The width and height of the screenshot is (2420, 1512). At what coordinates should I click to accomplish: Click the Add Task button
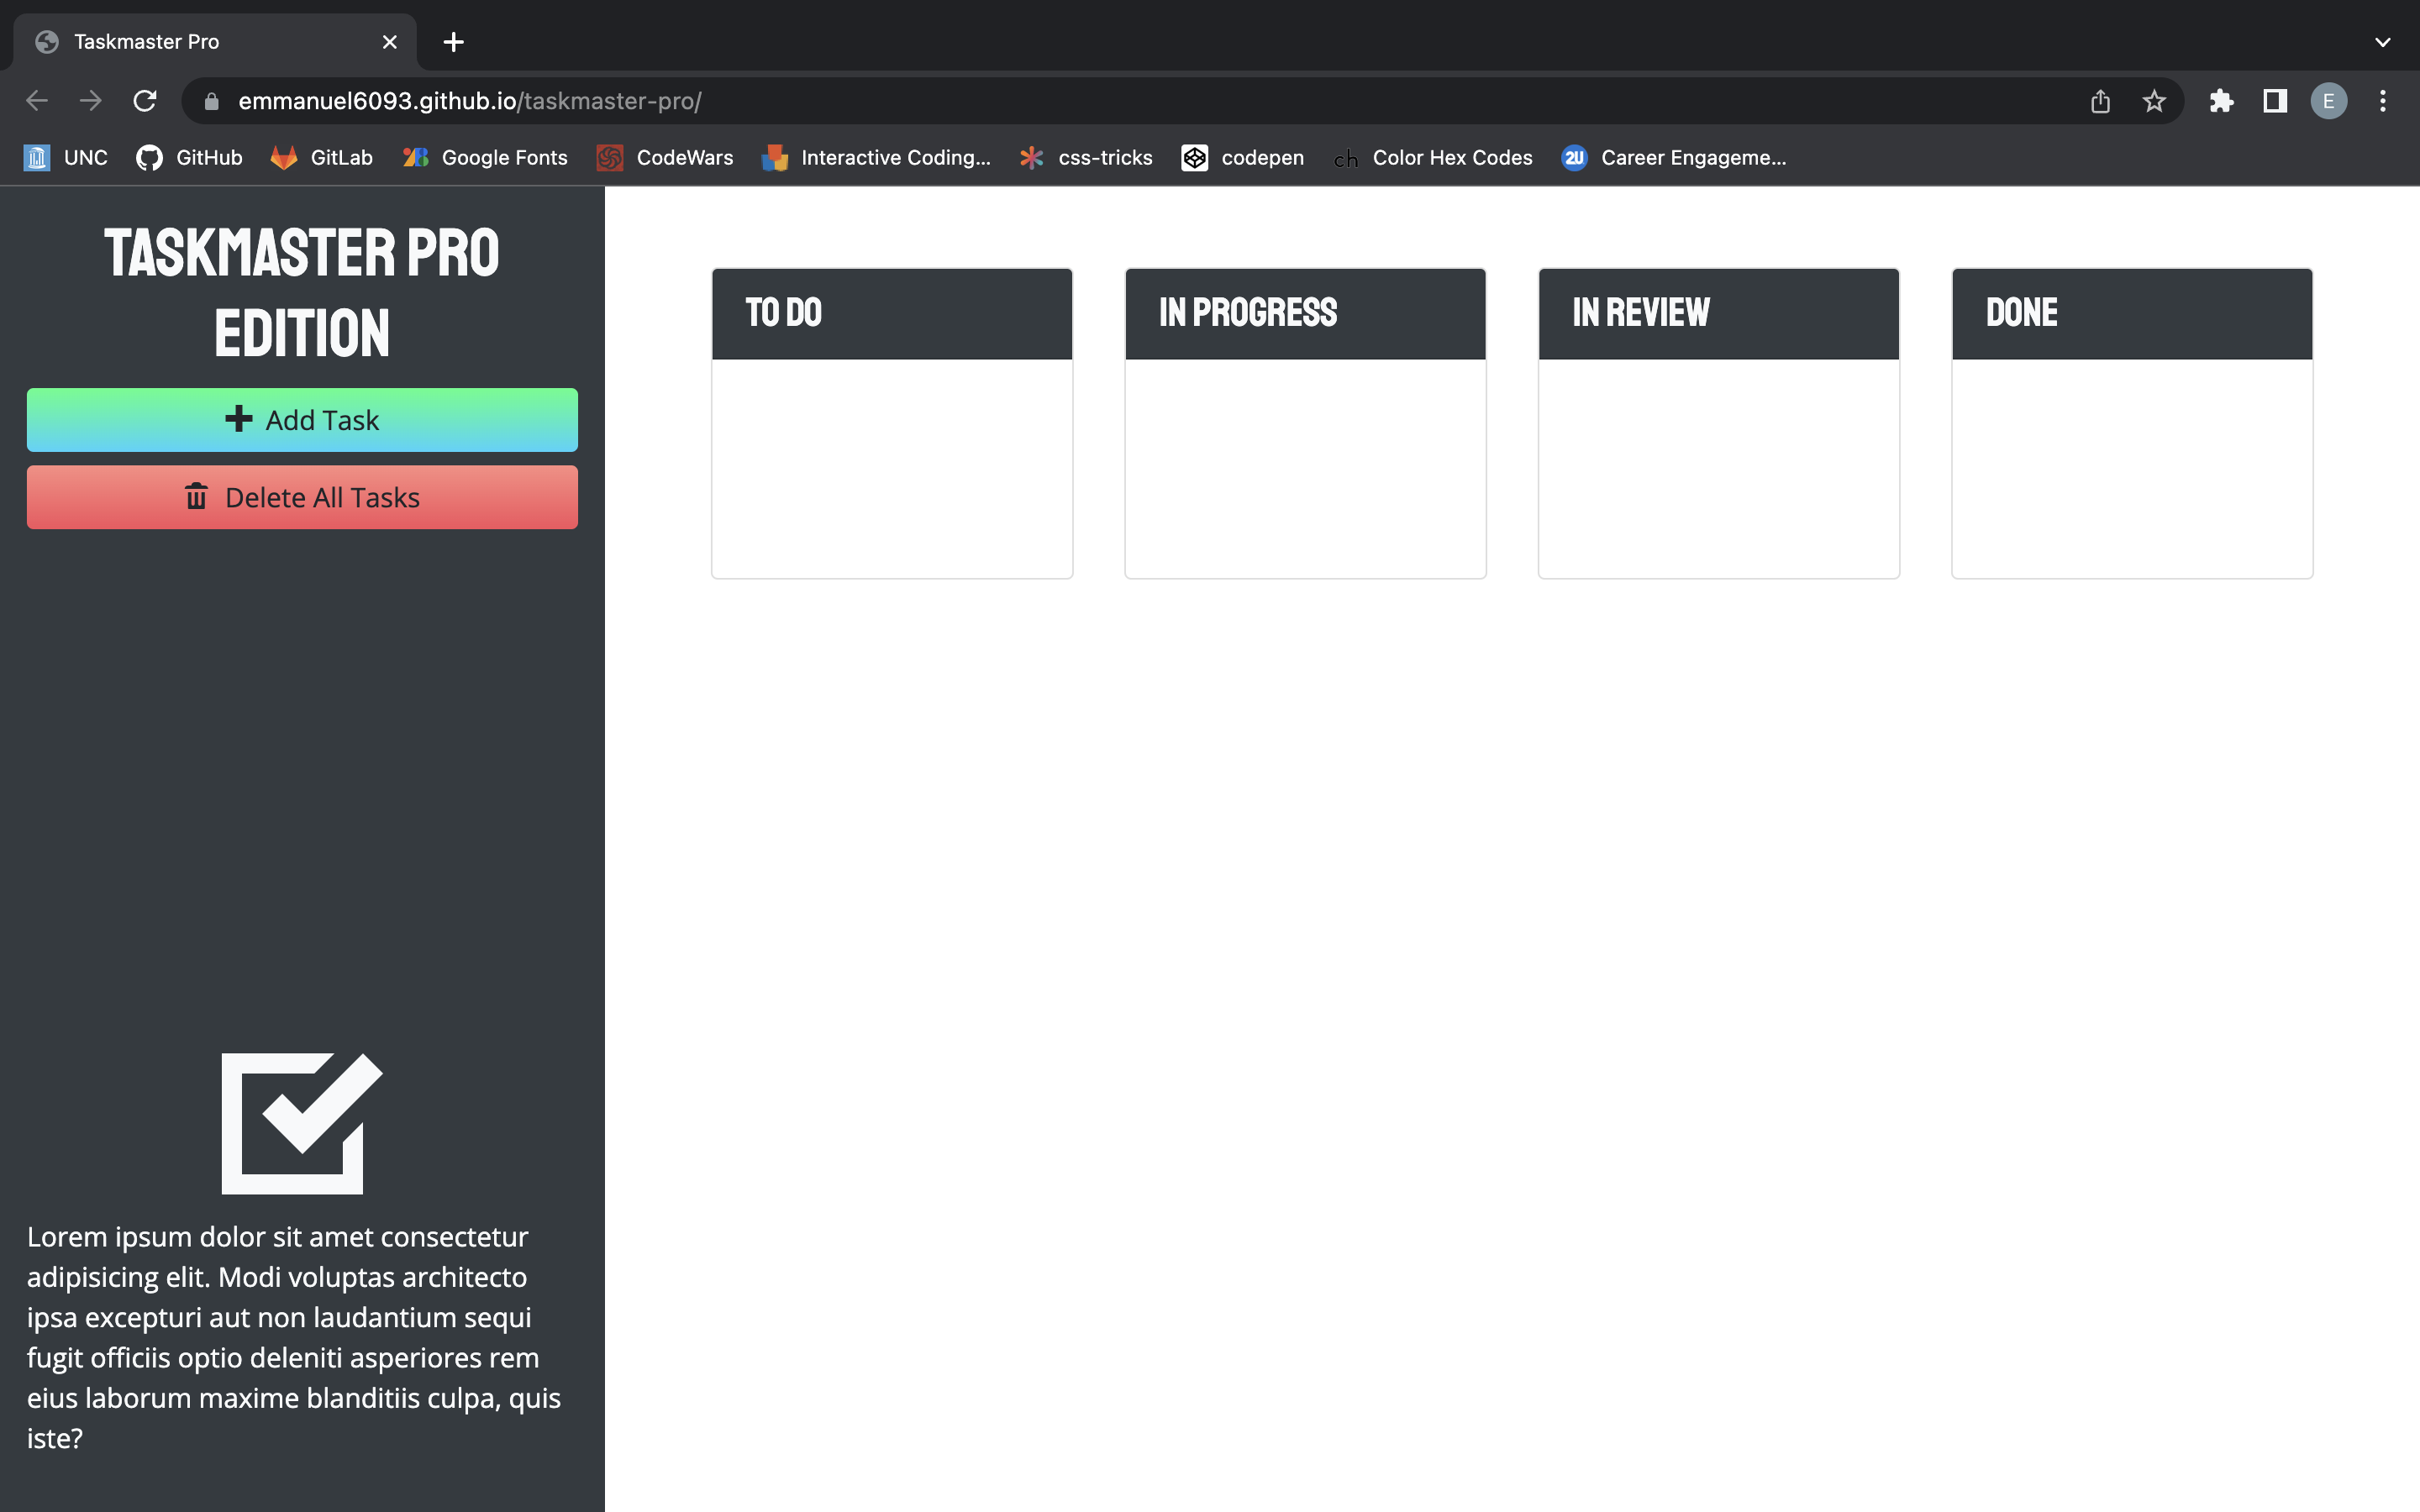[301, 419]
